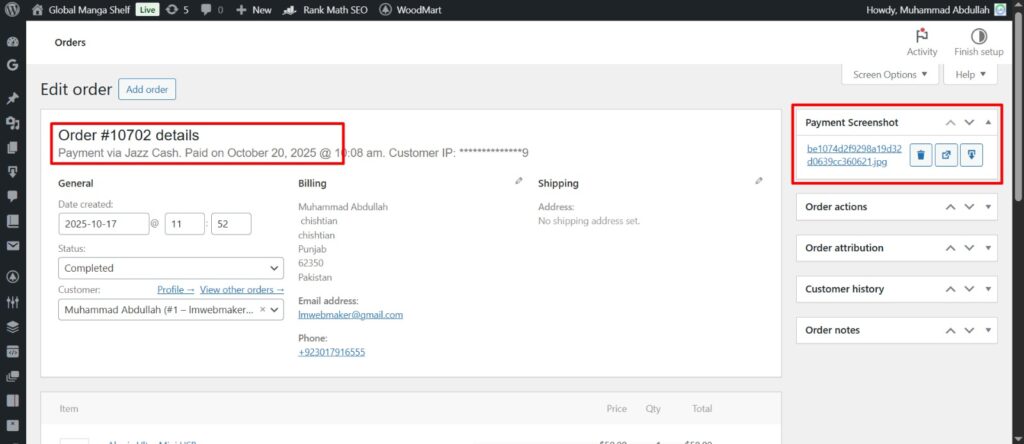The height and width of the screenshot is (444, 1024).
Task: Click the date created field 2025-10-17
Action: click(103, 224)
